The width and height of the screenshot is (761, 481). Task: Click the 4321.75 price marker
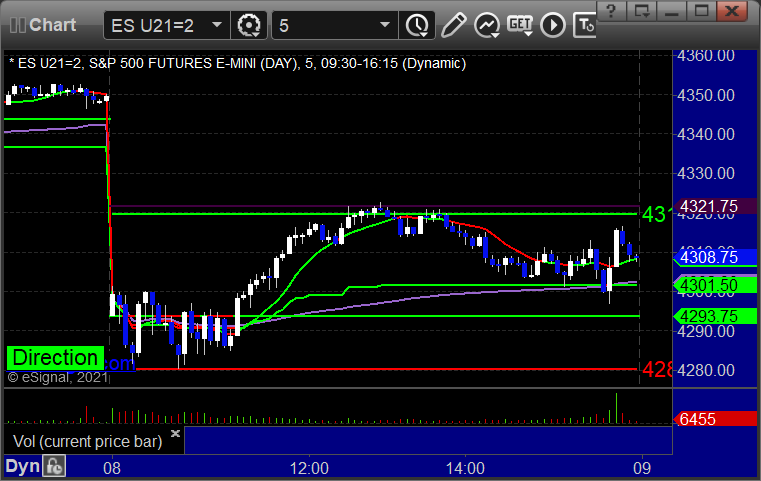714,206
